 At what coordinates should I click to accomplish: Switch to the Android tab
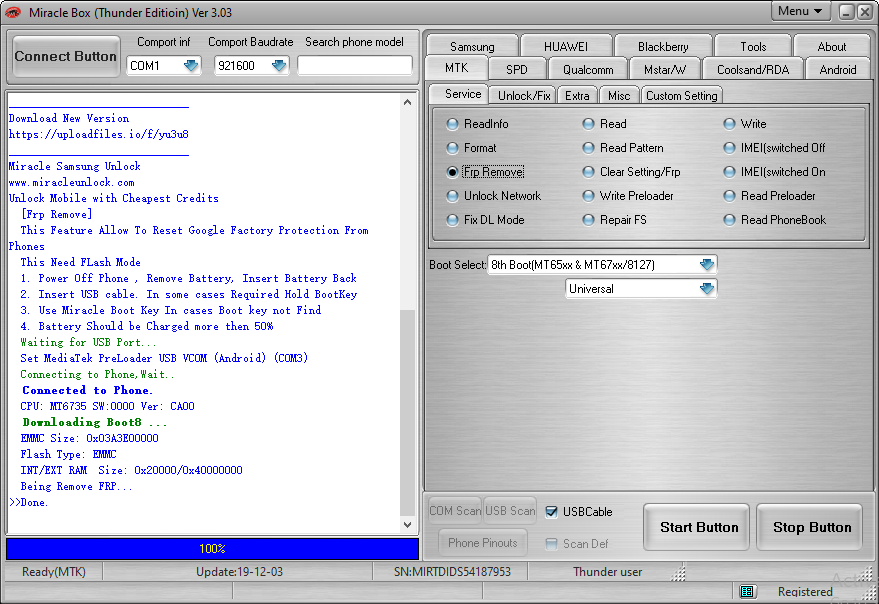click(838, 70)
